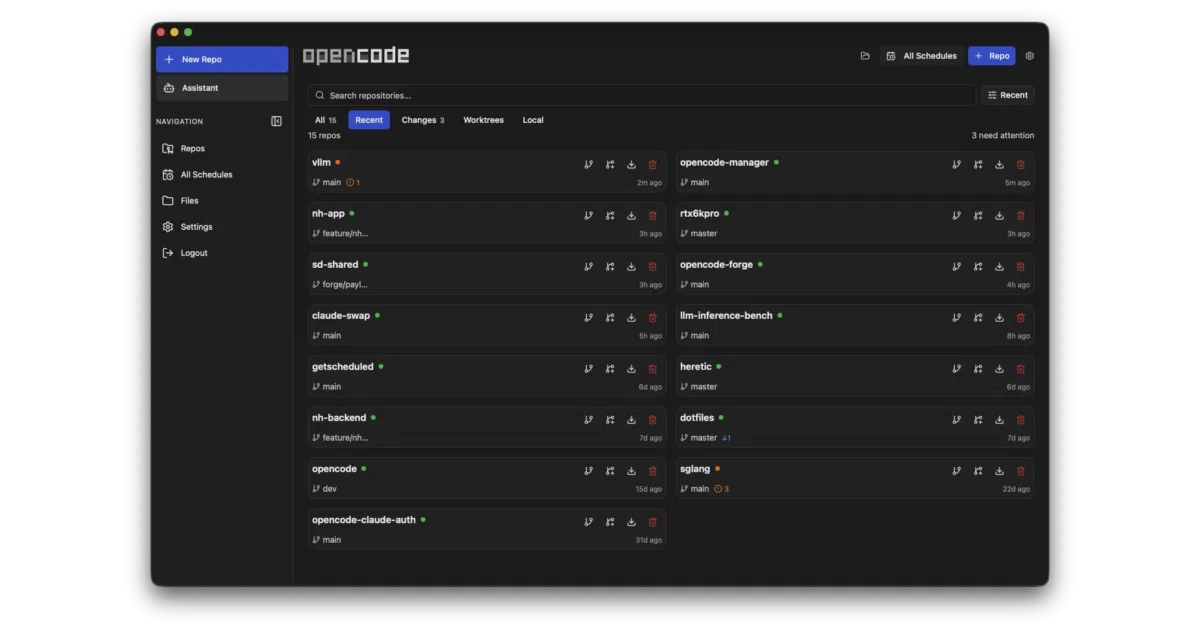Viewport: 1200px width, 630px height.
Task: Open the Assistant panel
Action: [222, 88]
